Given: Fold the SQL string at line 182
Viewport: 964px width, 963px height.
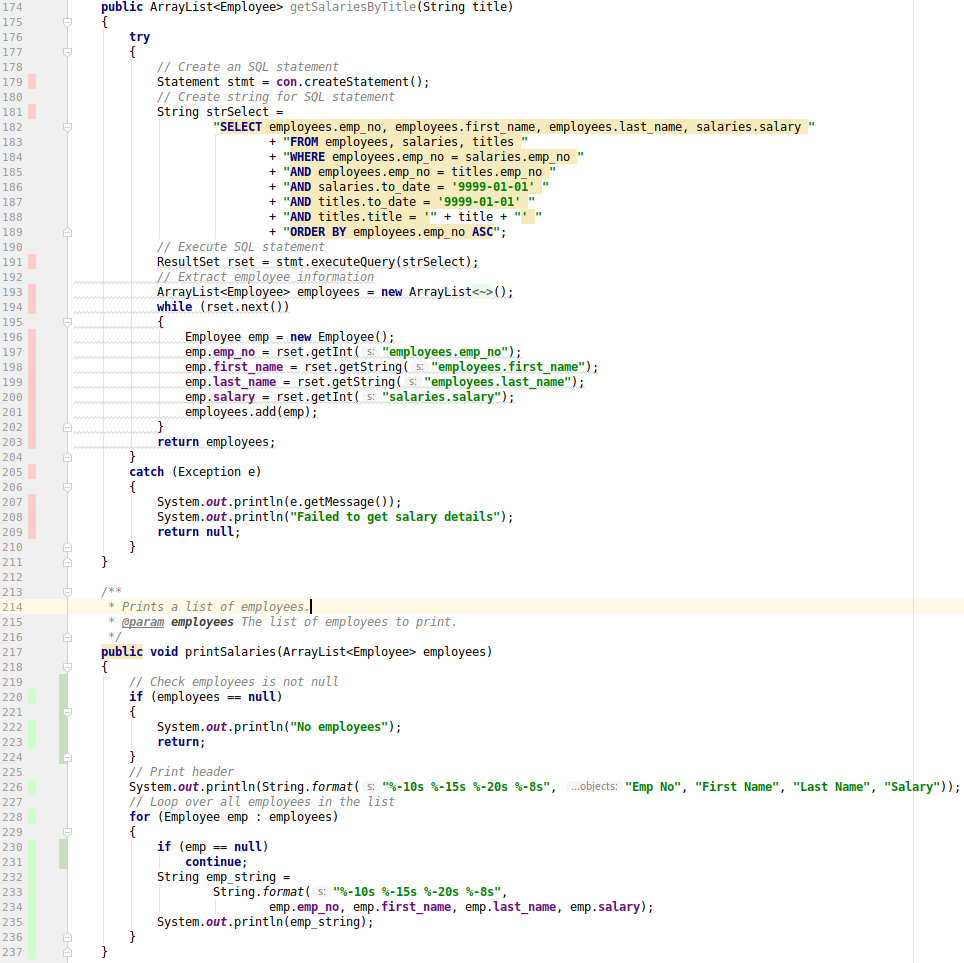Looking at the screenshot, I should (x=68, y=127).
